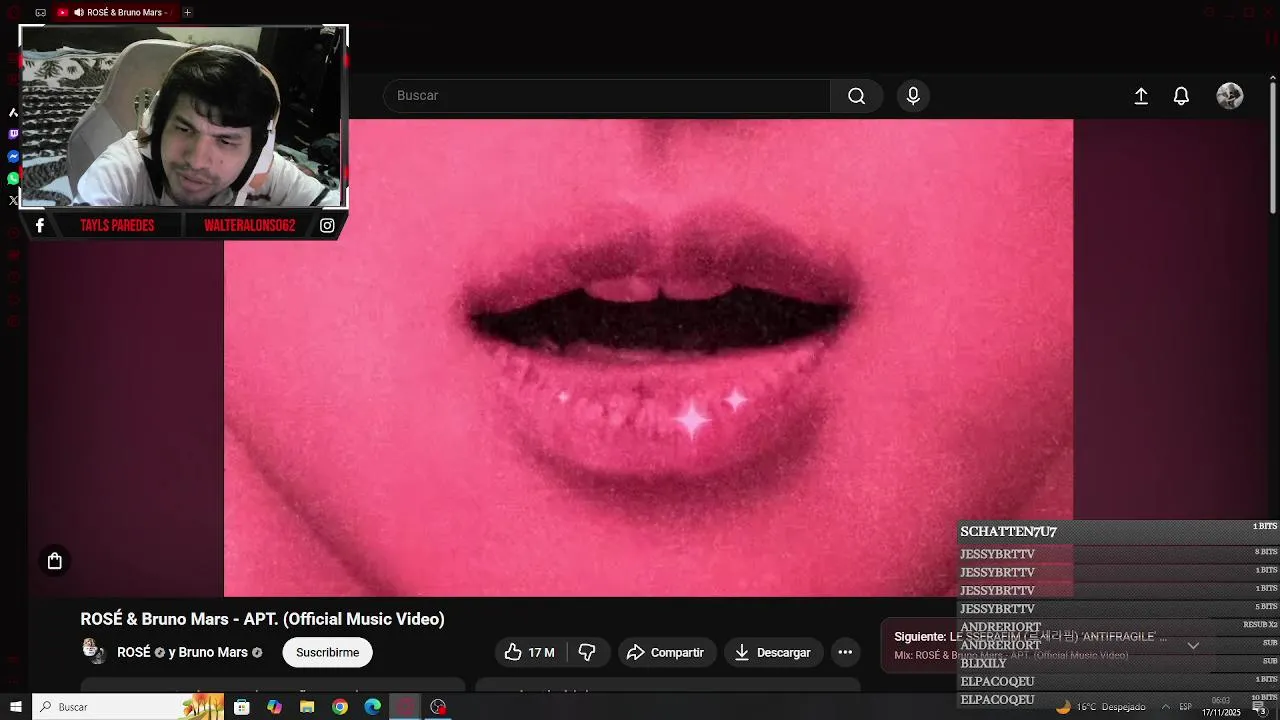This screenshot has height=720, width=1280.
Task: Open Messenger in the browser sidebar
Action: [x=13, y=156]
